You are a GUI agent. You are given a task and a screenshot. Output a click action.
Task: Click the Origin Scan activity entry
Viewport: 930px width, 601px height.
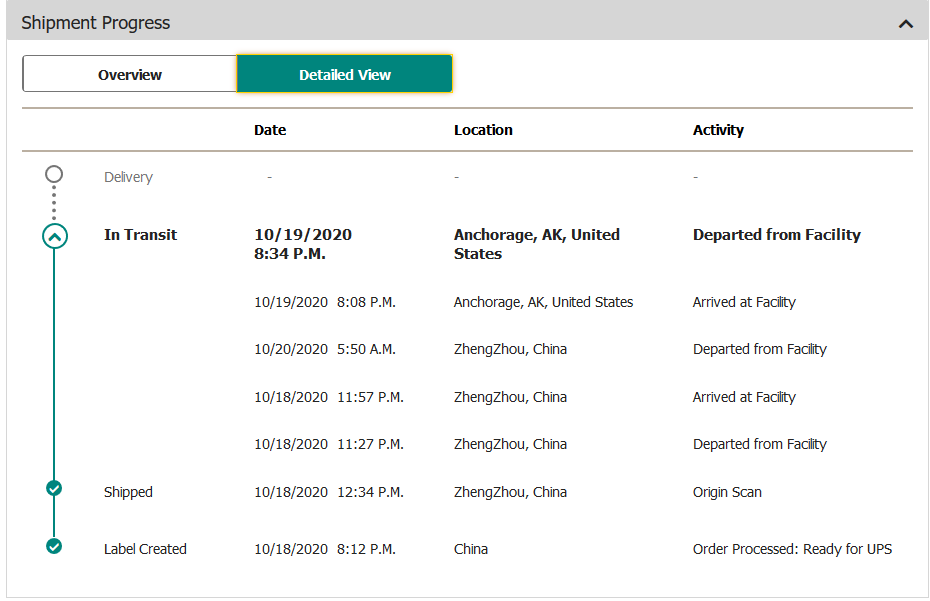pyautogui.click(x=727, y=492)
